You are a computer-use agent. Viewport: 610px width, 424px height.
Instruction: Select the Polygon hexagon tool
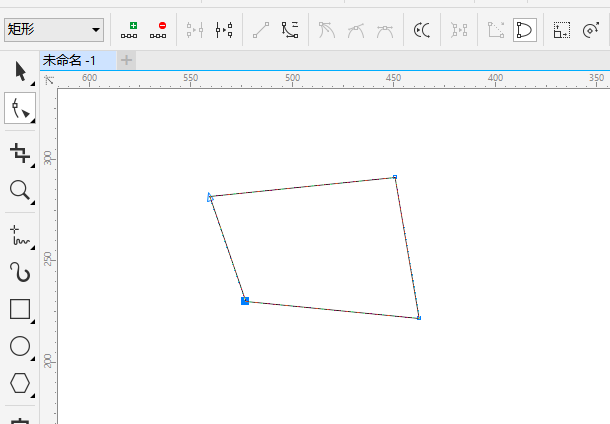pyautogui.click(x=20, y=384)
